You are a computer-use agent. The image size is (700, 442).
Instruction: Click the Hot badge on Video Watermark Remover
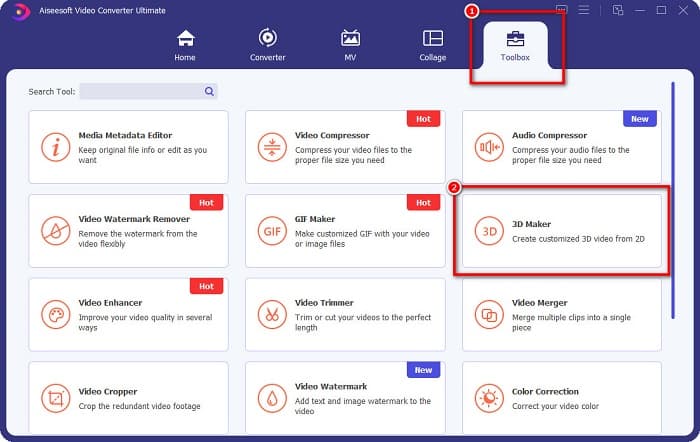(206, 203)
